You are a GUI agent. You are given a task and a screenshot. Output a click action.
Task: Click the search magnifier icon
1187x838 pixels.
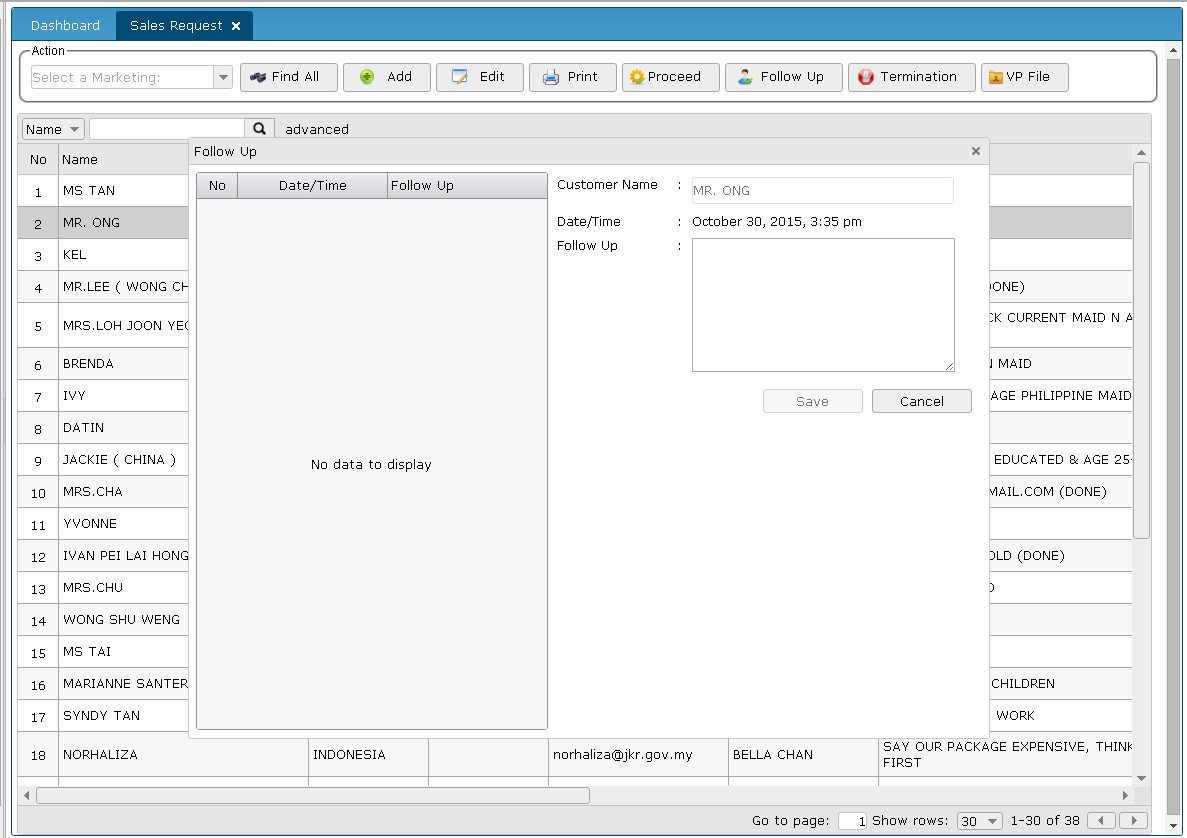[259, 129]
